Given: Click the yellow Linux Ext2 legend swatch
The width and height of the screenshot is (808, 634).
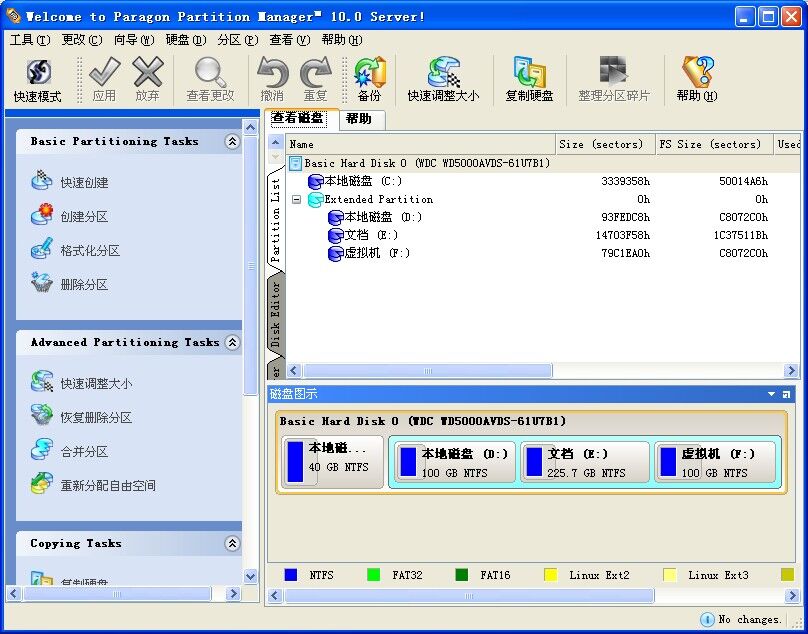Looking at the screenshot, I should pos(551,576).
